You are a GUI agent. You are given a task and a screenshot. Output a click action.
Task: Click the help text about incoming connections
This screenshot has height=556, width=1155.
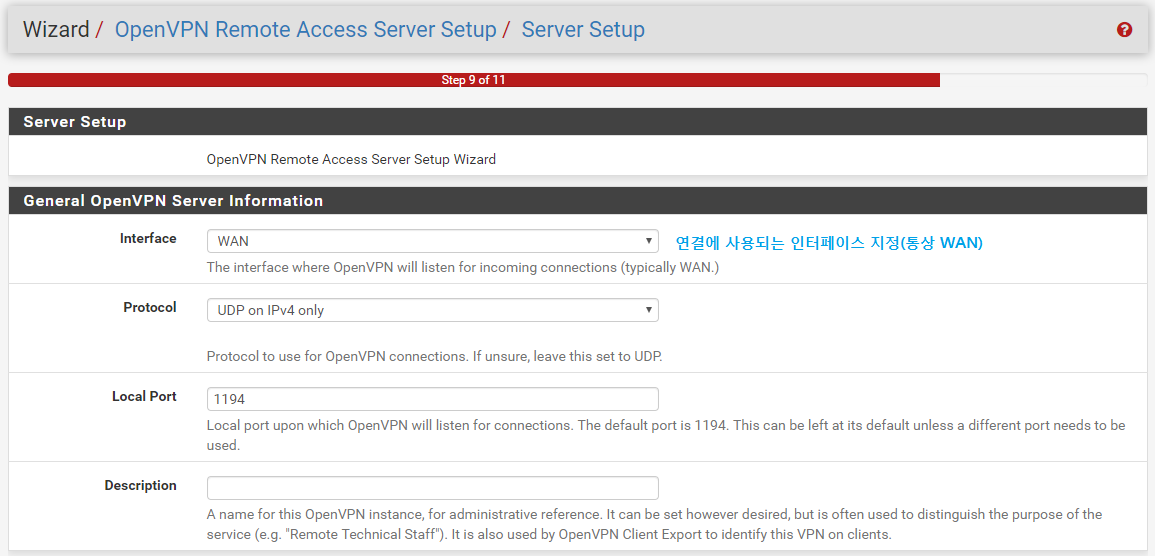(x=463, y=268)
